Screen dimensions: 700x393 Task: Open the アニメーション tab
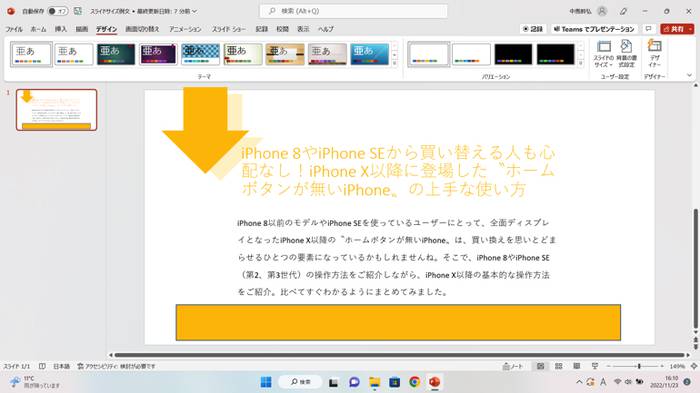click(x=185, y=29)
